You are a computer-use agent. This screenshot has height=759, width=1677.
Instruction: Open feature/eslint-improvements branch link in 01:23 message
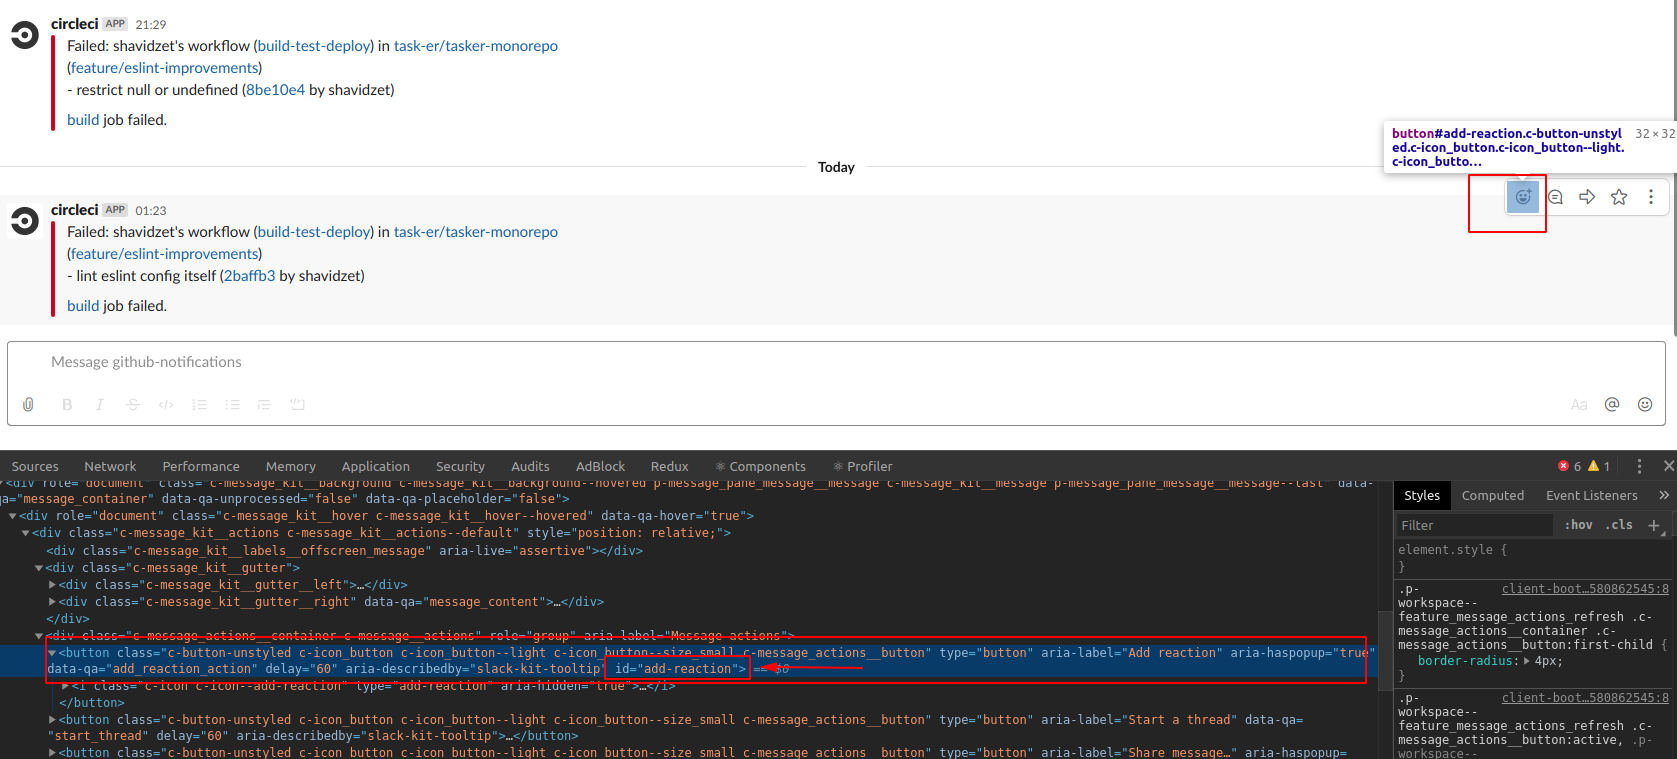coord(165,254)
